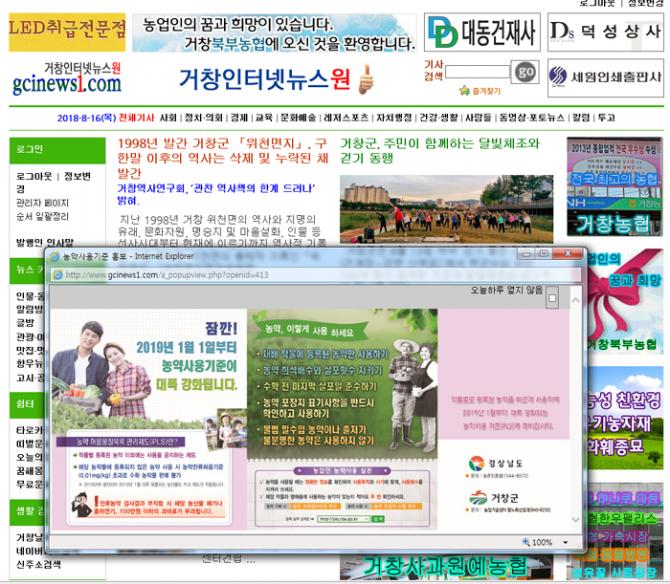Open the 거창북부농협 welcome banner
The width and height of the screenshot is (670, 584).
(x=274, y=33)
